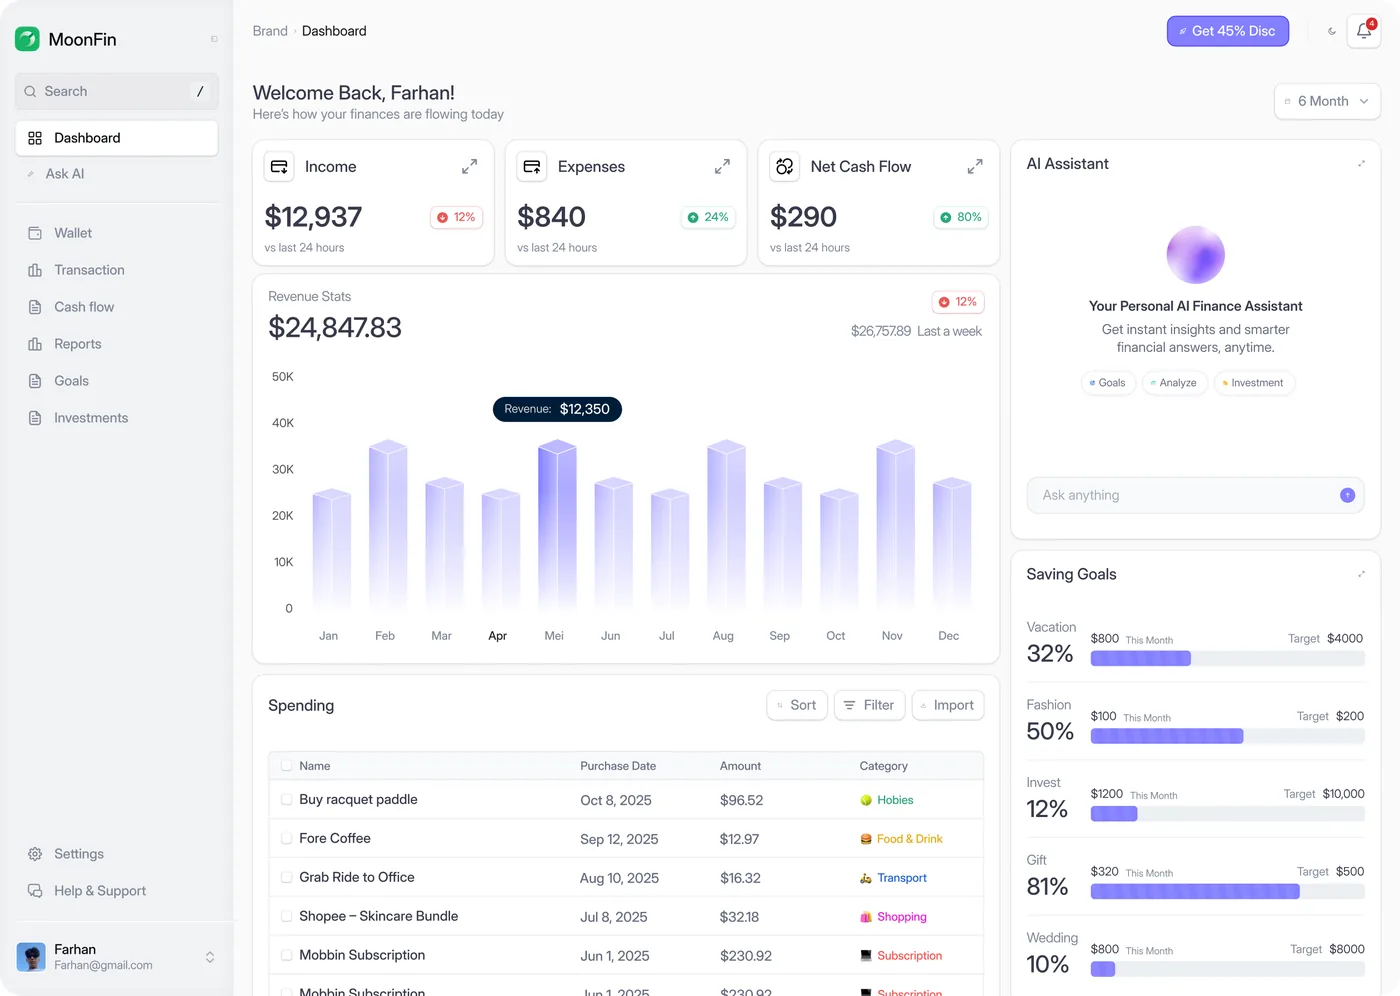Click the Brand breadcrumb link
Viewport: 1400px width, 996px height.
click(270, 31)
